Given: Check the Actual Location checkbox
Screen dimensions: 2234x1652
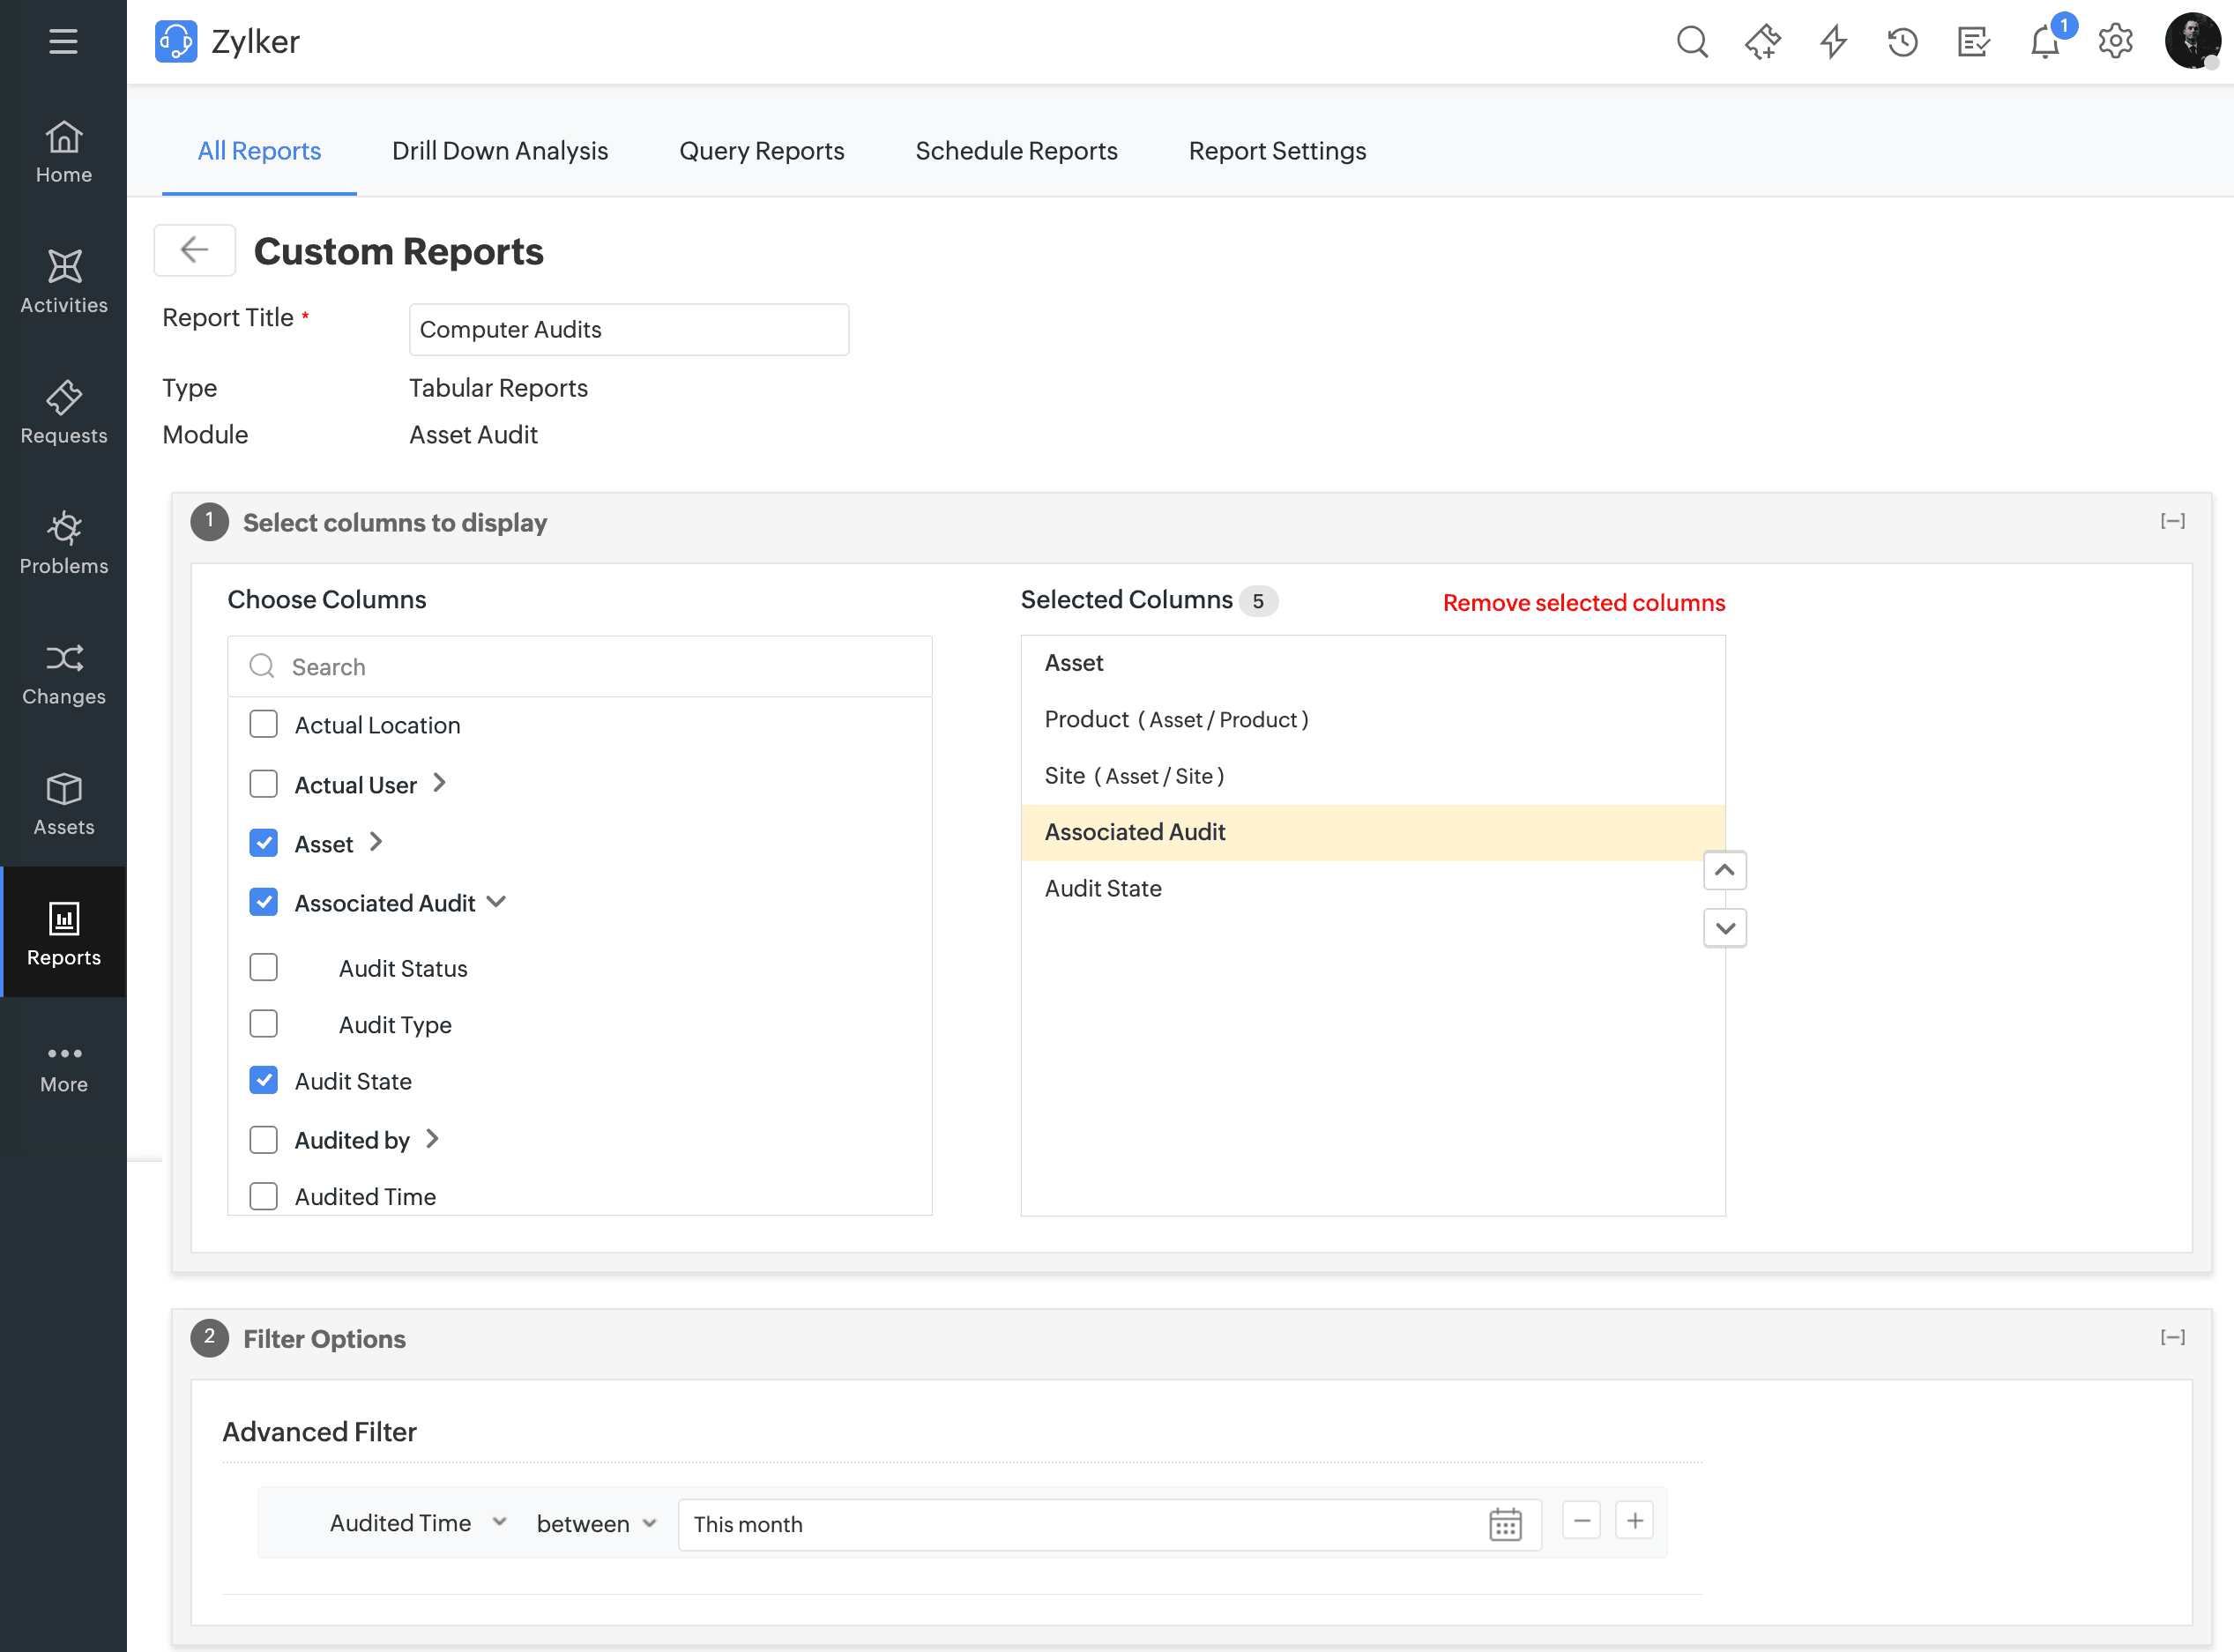Looking at the screenshot, I should point(263,724).
